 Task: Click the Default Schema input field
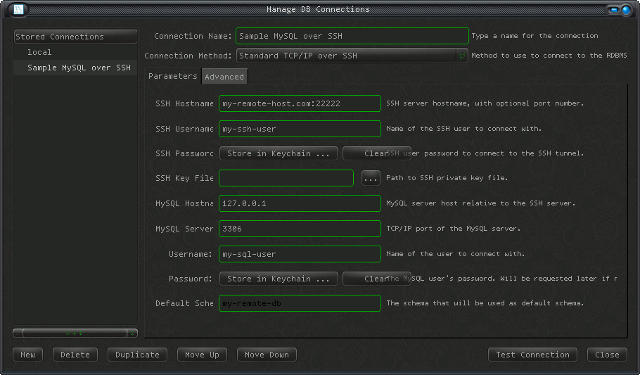coord(300,303)
